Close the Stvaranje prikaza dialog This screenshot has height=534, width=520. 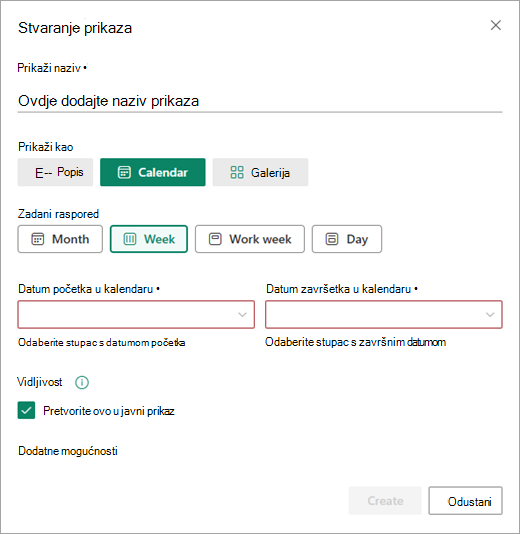point(495,25)
